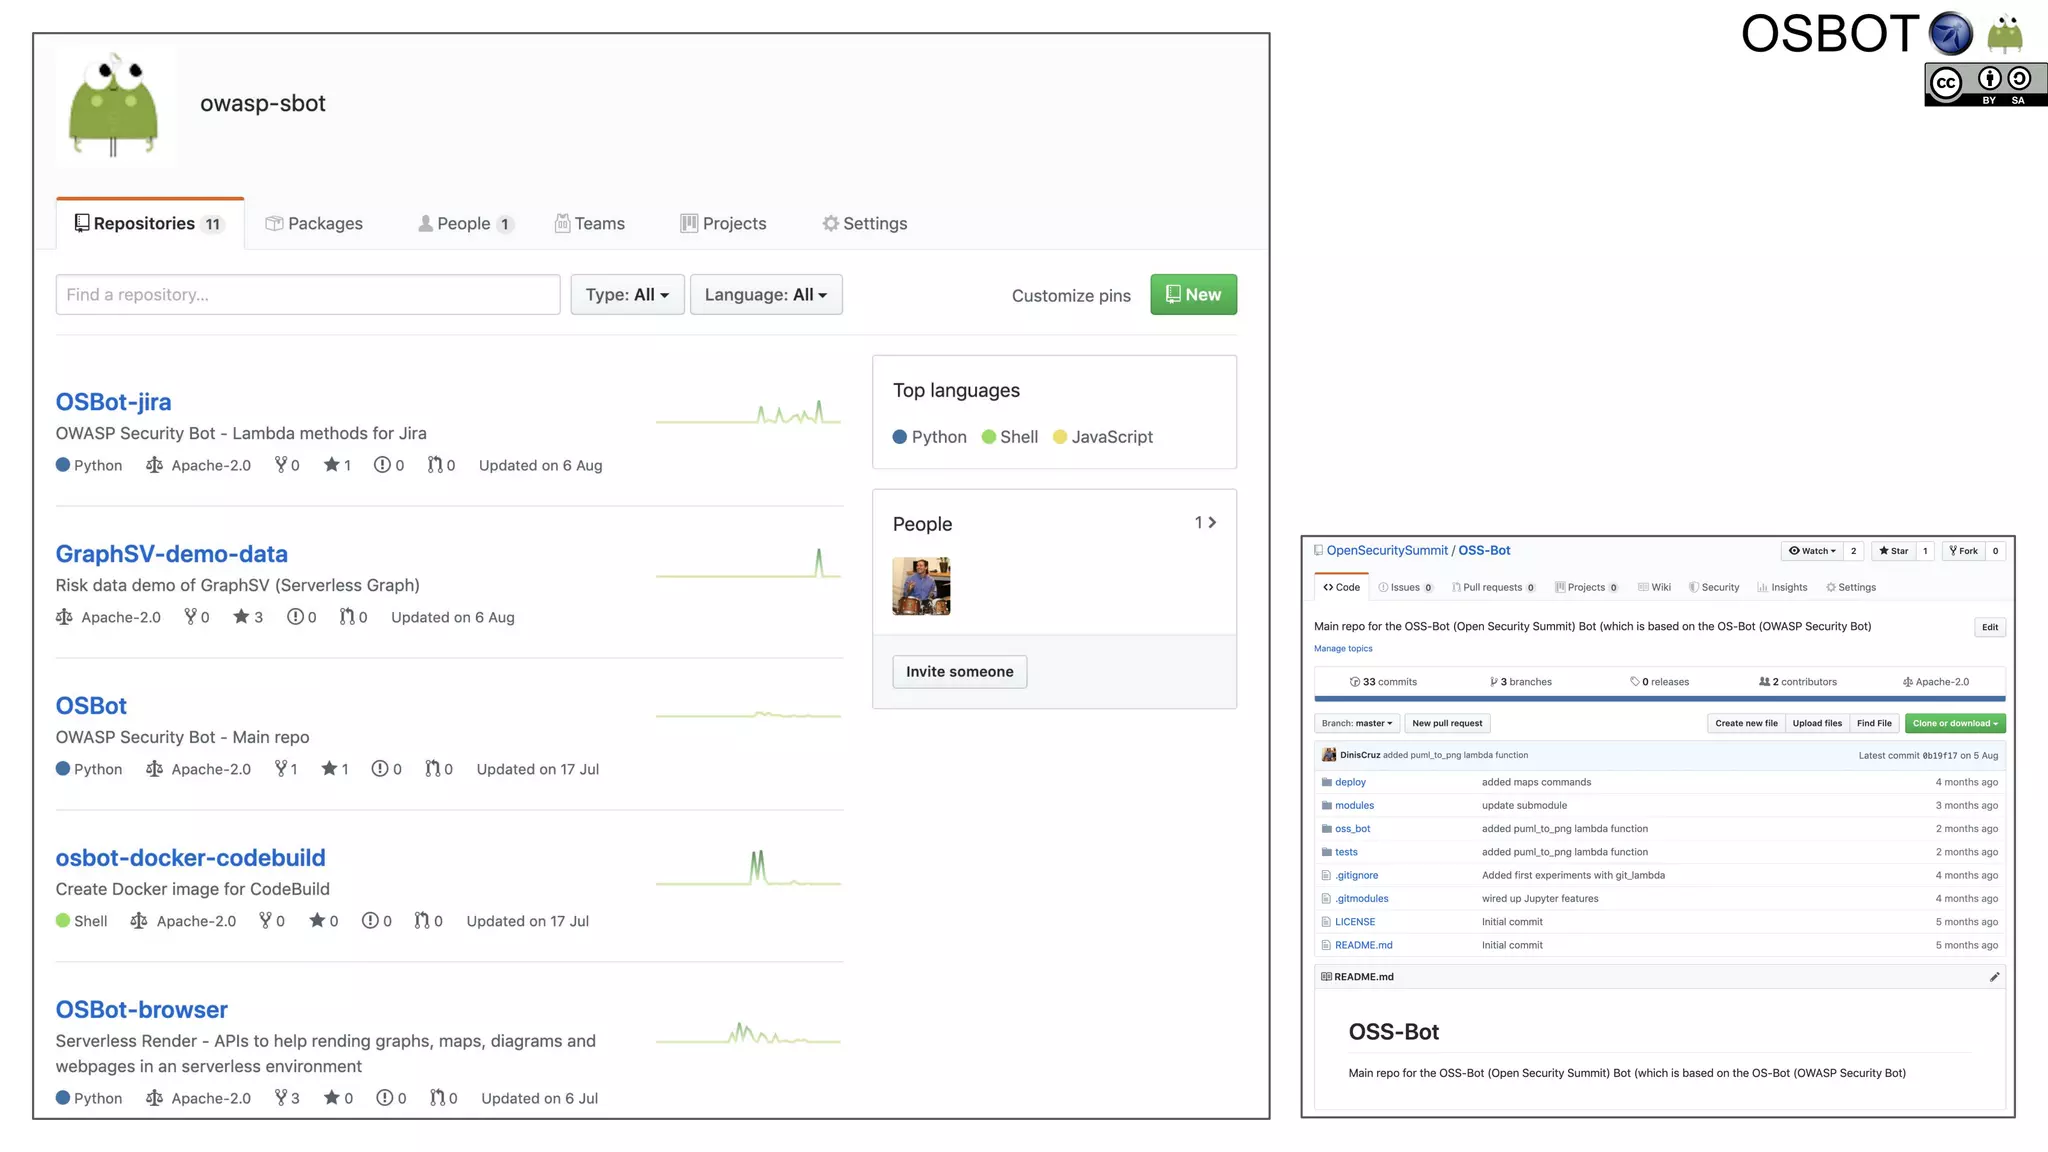Click the fork icon on OSBot-browser row
The width and height of the screenshot is (2048, 1152).
coord(282,1098)
